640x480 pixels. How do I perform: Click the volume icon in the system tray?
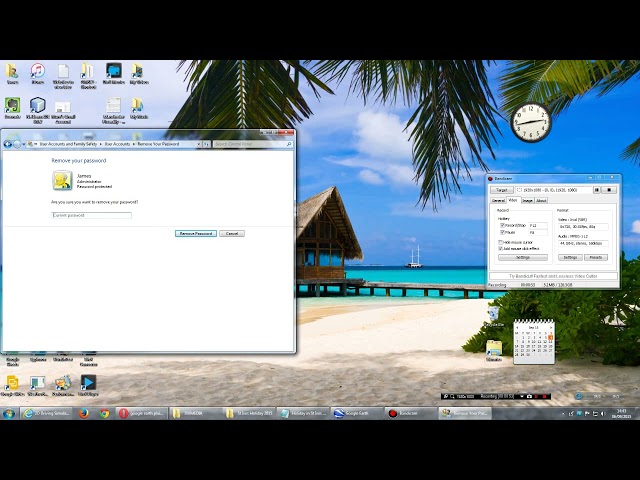click(x=603, y=414)
